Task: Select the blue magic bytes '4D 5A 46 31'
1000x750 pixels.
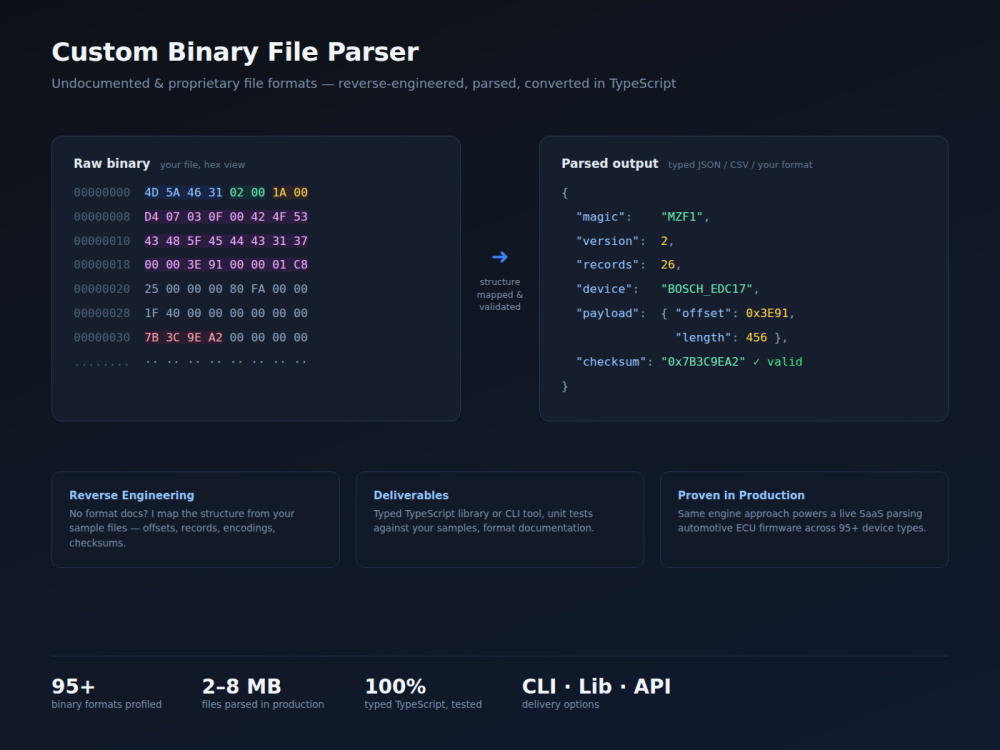Action: (x=183, y=193)
